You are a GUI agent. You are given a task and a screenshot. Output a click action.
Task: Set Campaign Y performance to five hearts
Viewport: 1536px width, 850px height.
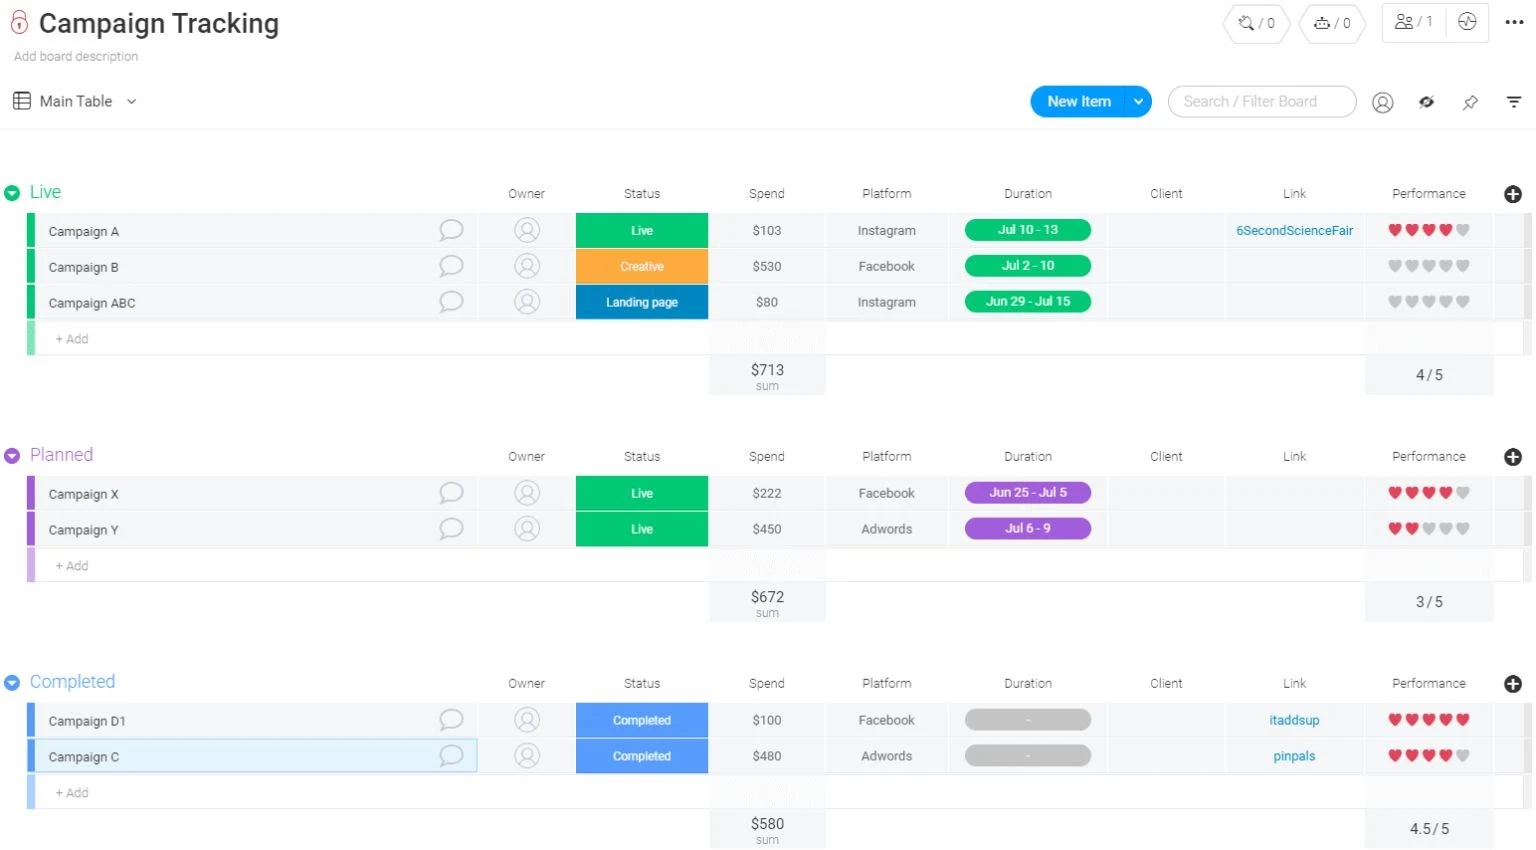click(x=1463, y=529)
